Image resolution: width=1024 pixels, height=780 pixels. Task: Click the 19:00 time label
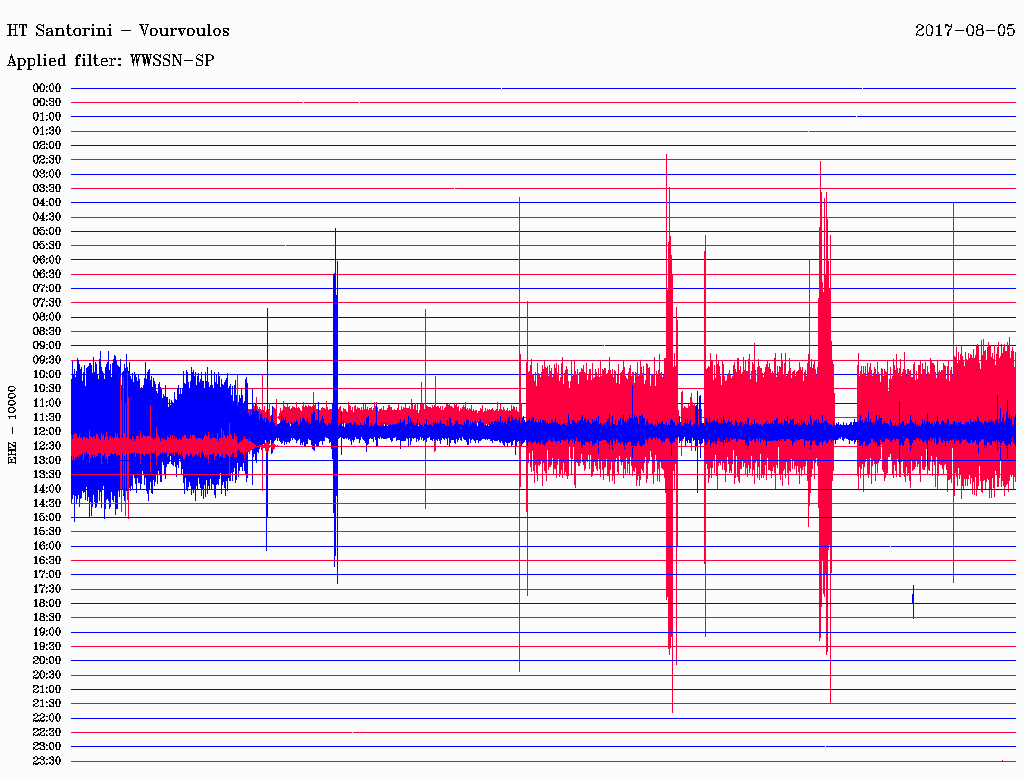47,632
